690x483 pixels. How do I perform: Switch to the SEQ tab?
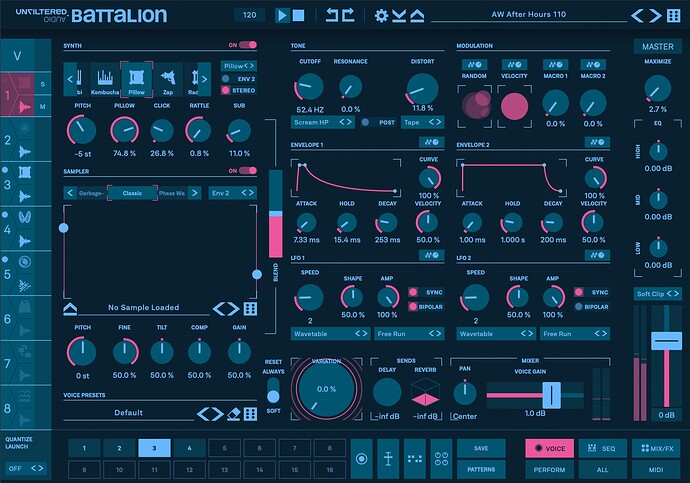(602, 448)
